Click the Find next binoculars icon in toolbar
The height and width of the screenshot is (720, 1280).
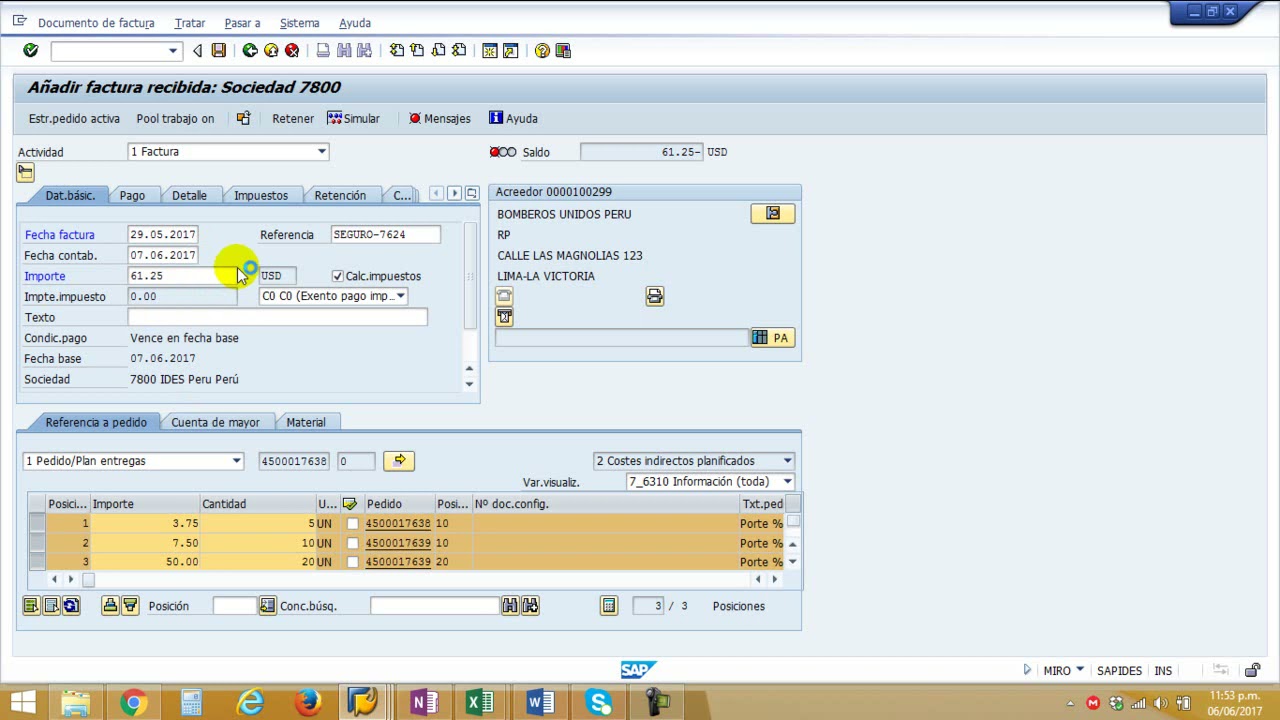point(364,50)
